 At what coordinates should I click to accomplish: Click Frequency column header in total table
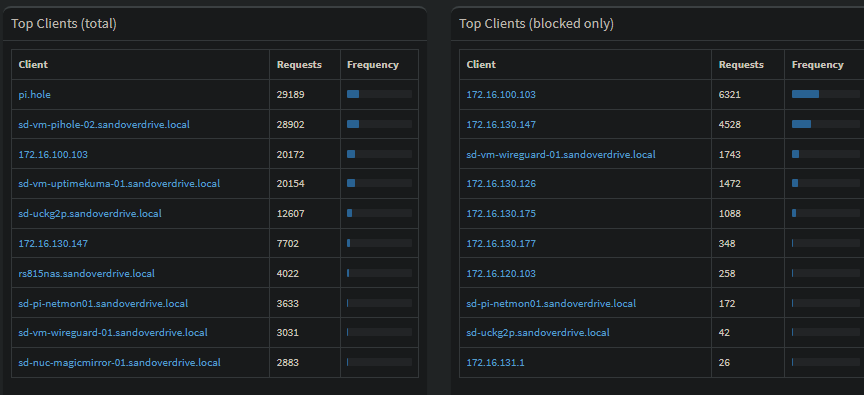click(372, 64)
